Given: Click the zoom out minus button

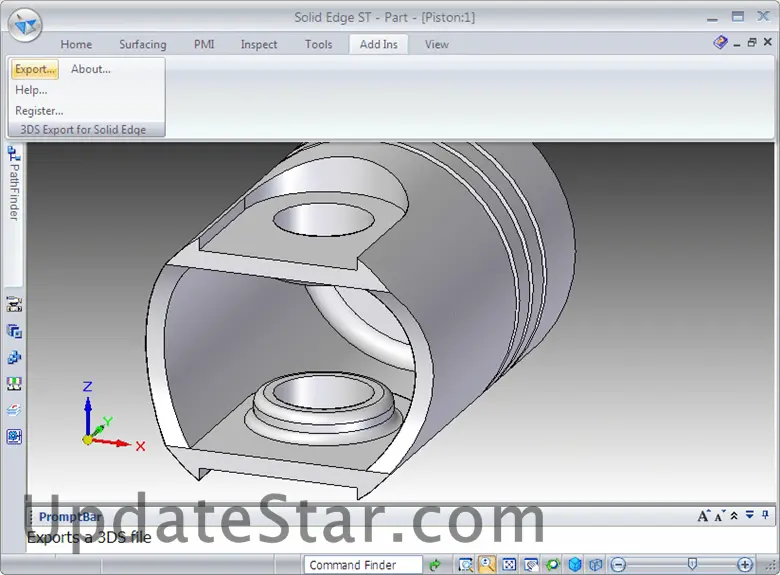Looking at the screenshot, I should tap(618, 565).
